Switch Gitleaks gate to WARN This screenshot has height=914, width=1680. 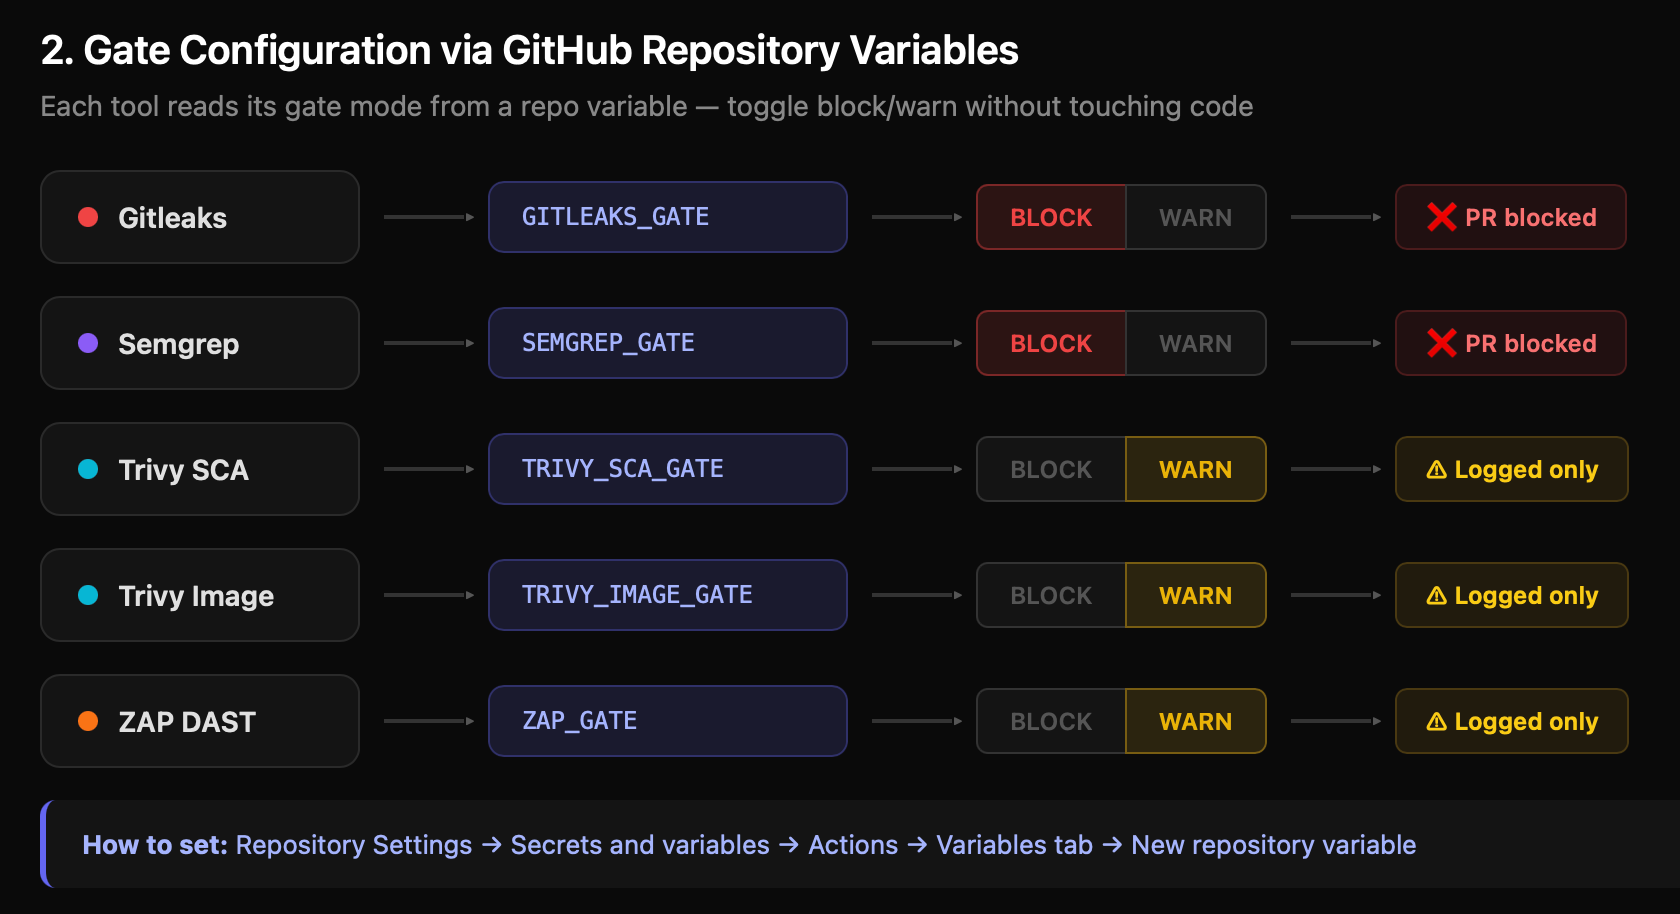point(1195,217)
